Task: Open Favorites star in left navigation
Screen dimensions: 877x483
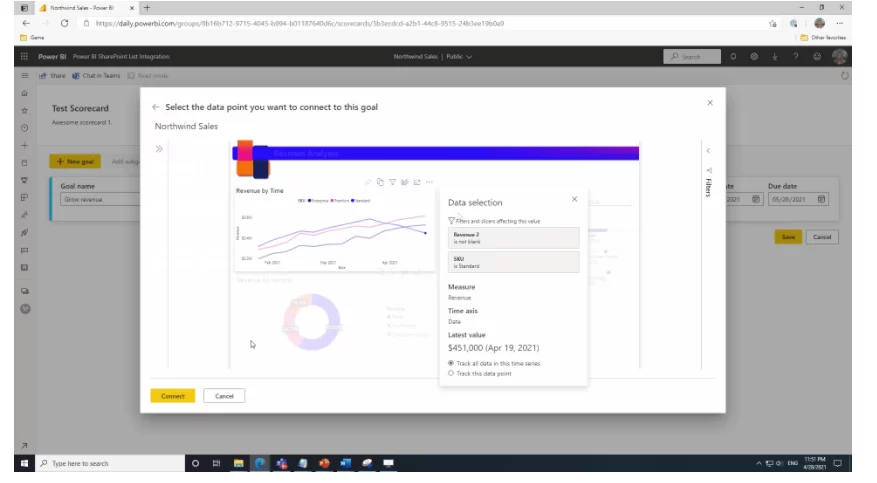Action: [25, 111]
